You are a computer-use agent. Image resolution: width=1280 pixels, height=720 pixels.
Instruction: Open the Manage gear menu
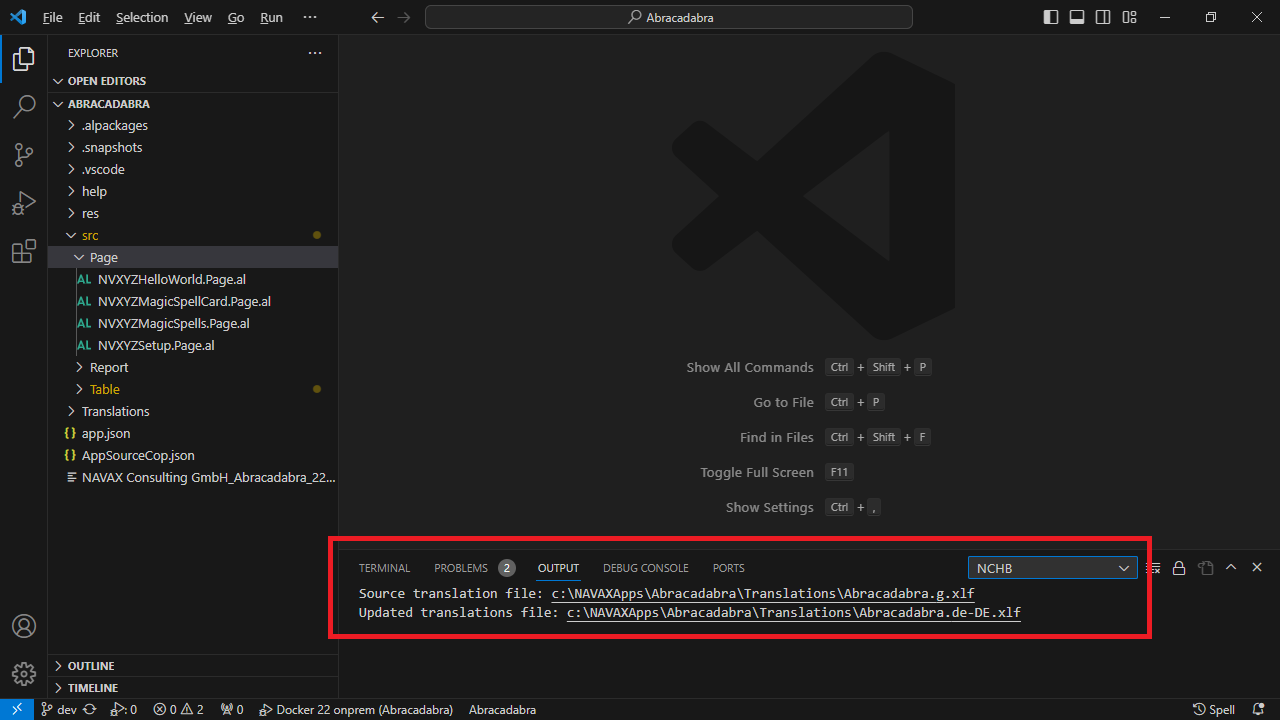24,673
